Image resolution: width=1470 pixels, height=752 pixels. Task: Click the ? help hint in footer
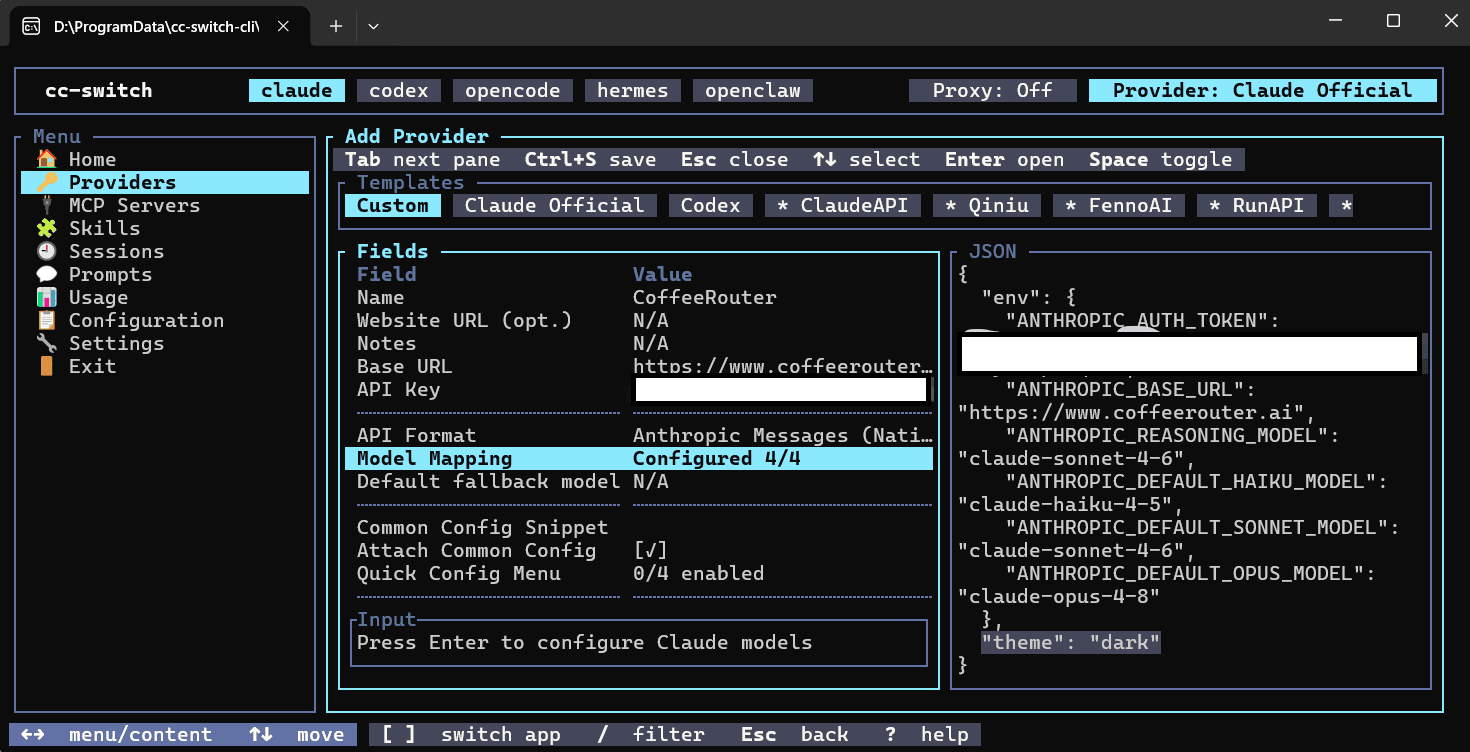pos(927,735)
